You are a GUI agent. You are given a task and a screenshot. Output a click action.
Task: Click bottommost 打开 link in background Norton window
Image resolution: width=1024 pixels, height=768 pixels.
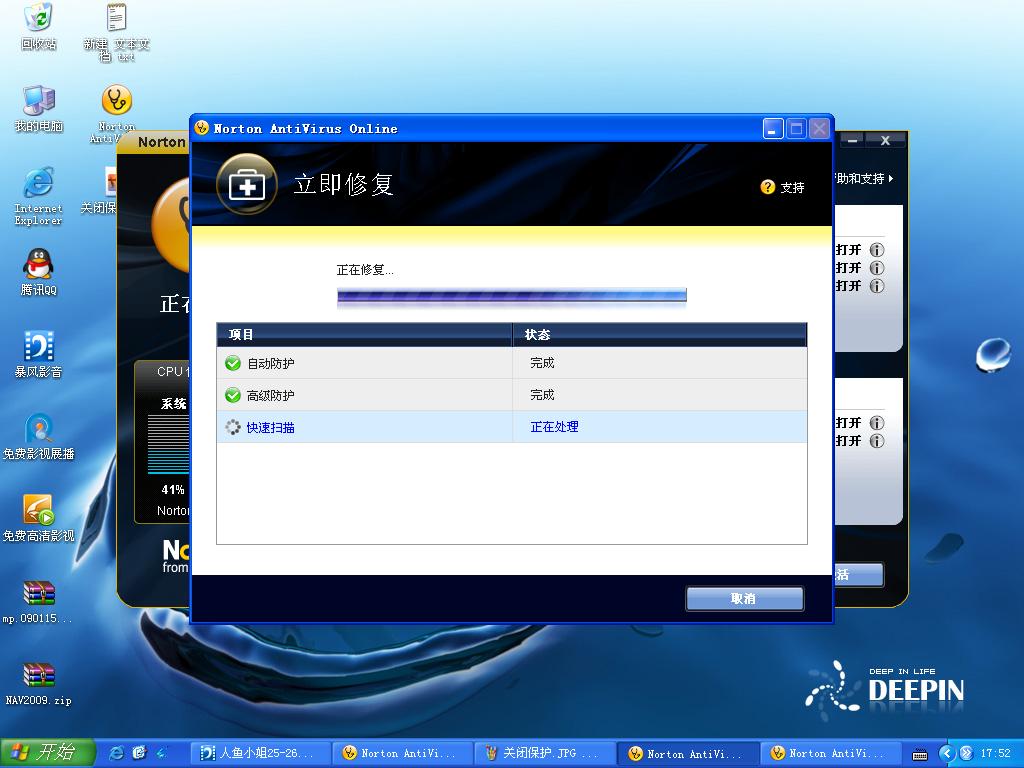(x=848, y=441)
